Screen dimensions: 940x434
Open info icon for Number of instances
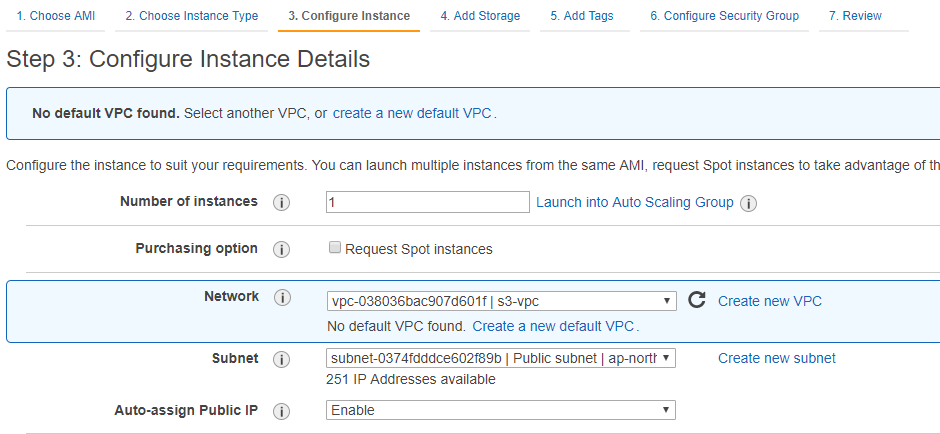281,203
